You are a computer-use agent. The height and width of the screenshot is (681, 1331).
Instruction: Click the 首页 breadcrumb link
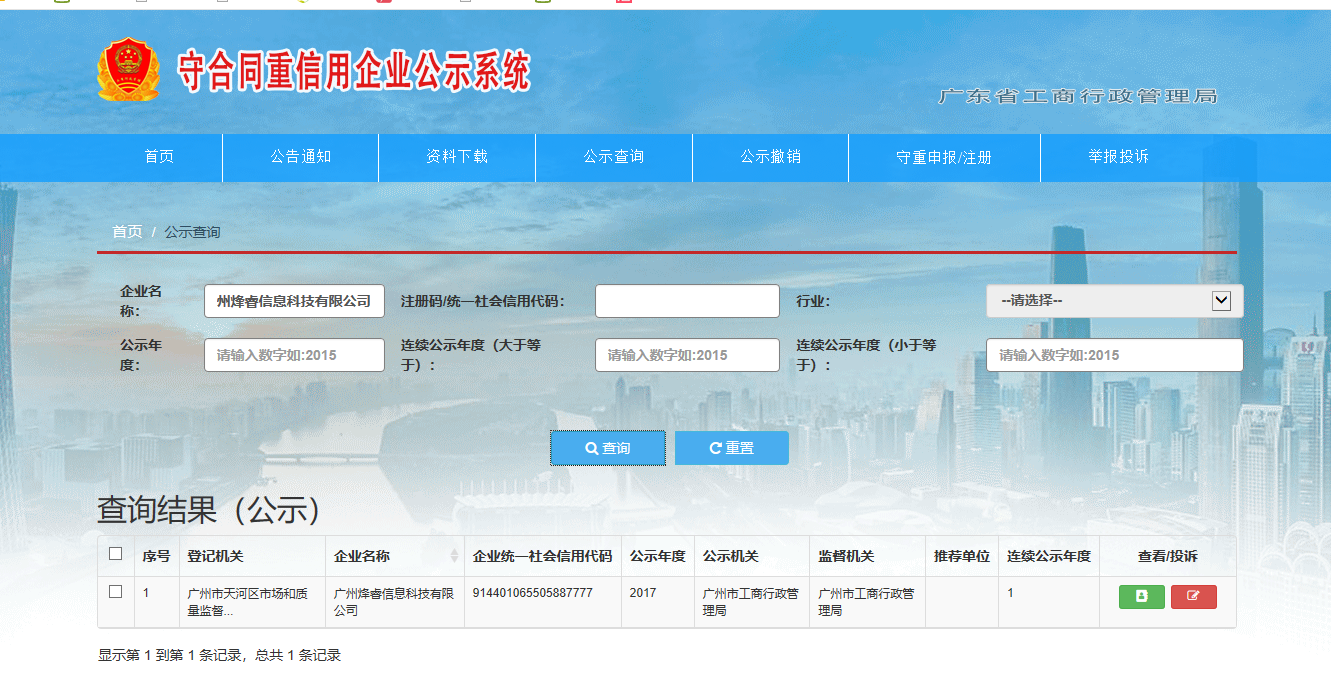pyautogui.click(x=127, y=232)
